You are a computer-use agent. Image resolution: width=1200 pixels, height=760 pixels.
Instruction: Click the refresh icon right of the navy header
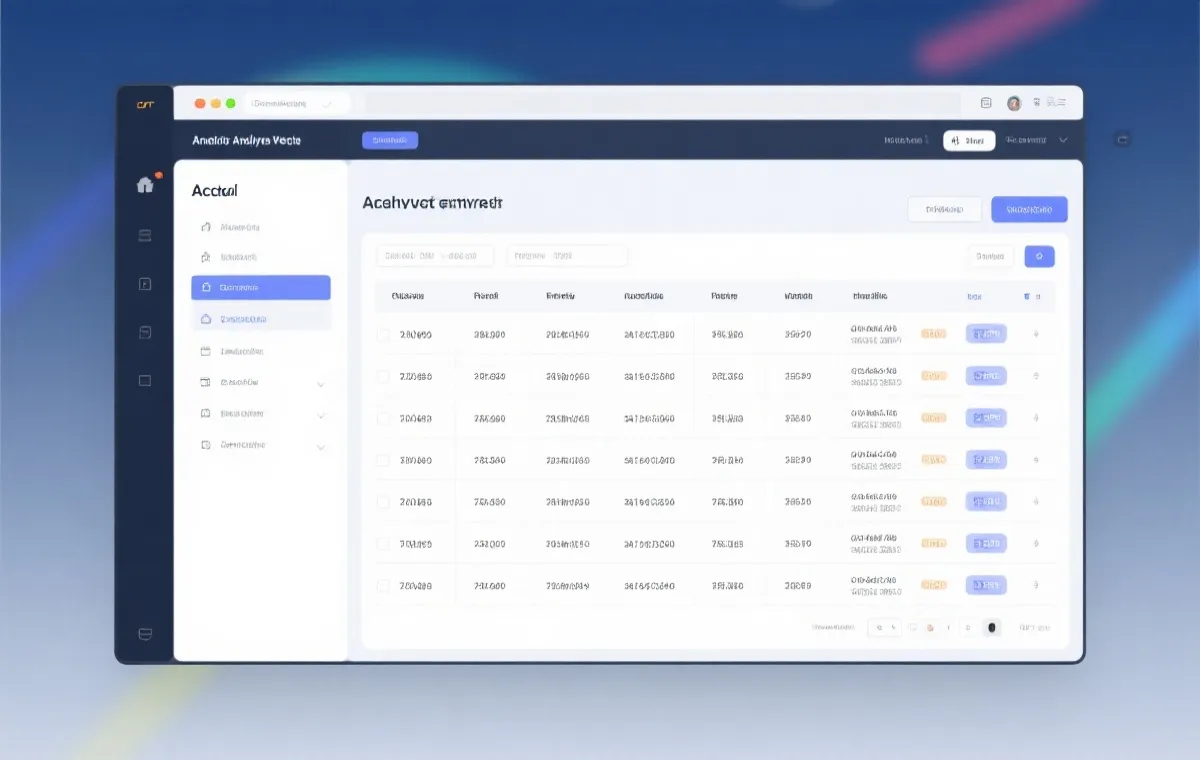[1122, 140]
